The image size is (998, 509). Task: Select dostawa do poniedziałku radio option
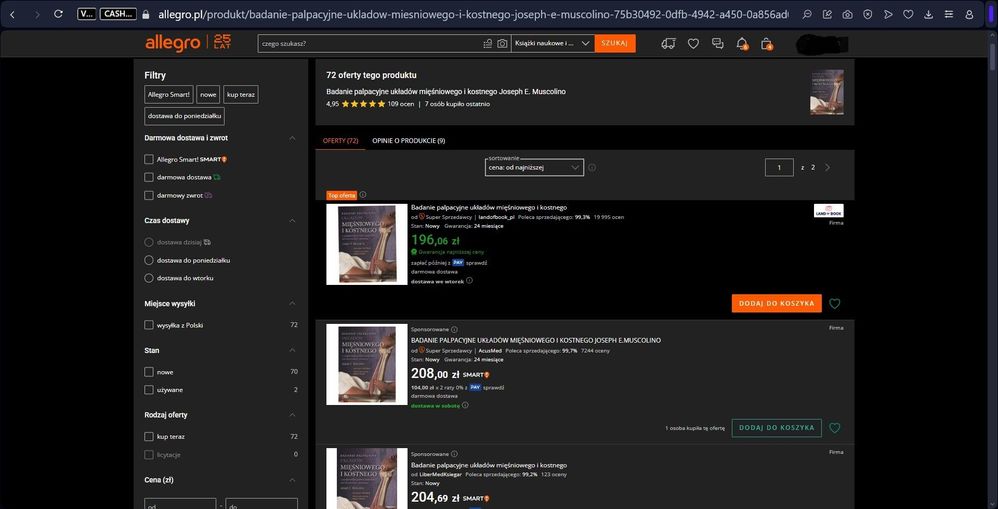point(149,260)
